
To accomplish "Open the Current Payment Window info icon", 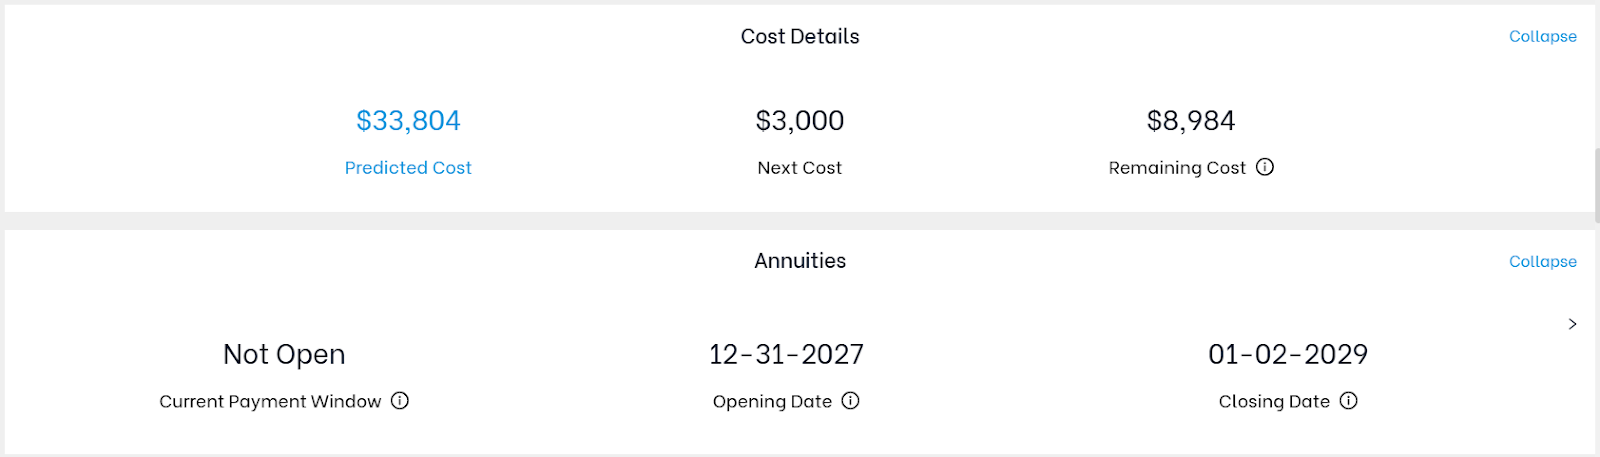I will (400, 401).
